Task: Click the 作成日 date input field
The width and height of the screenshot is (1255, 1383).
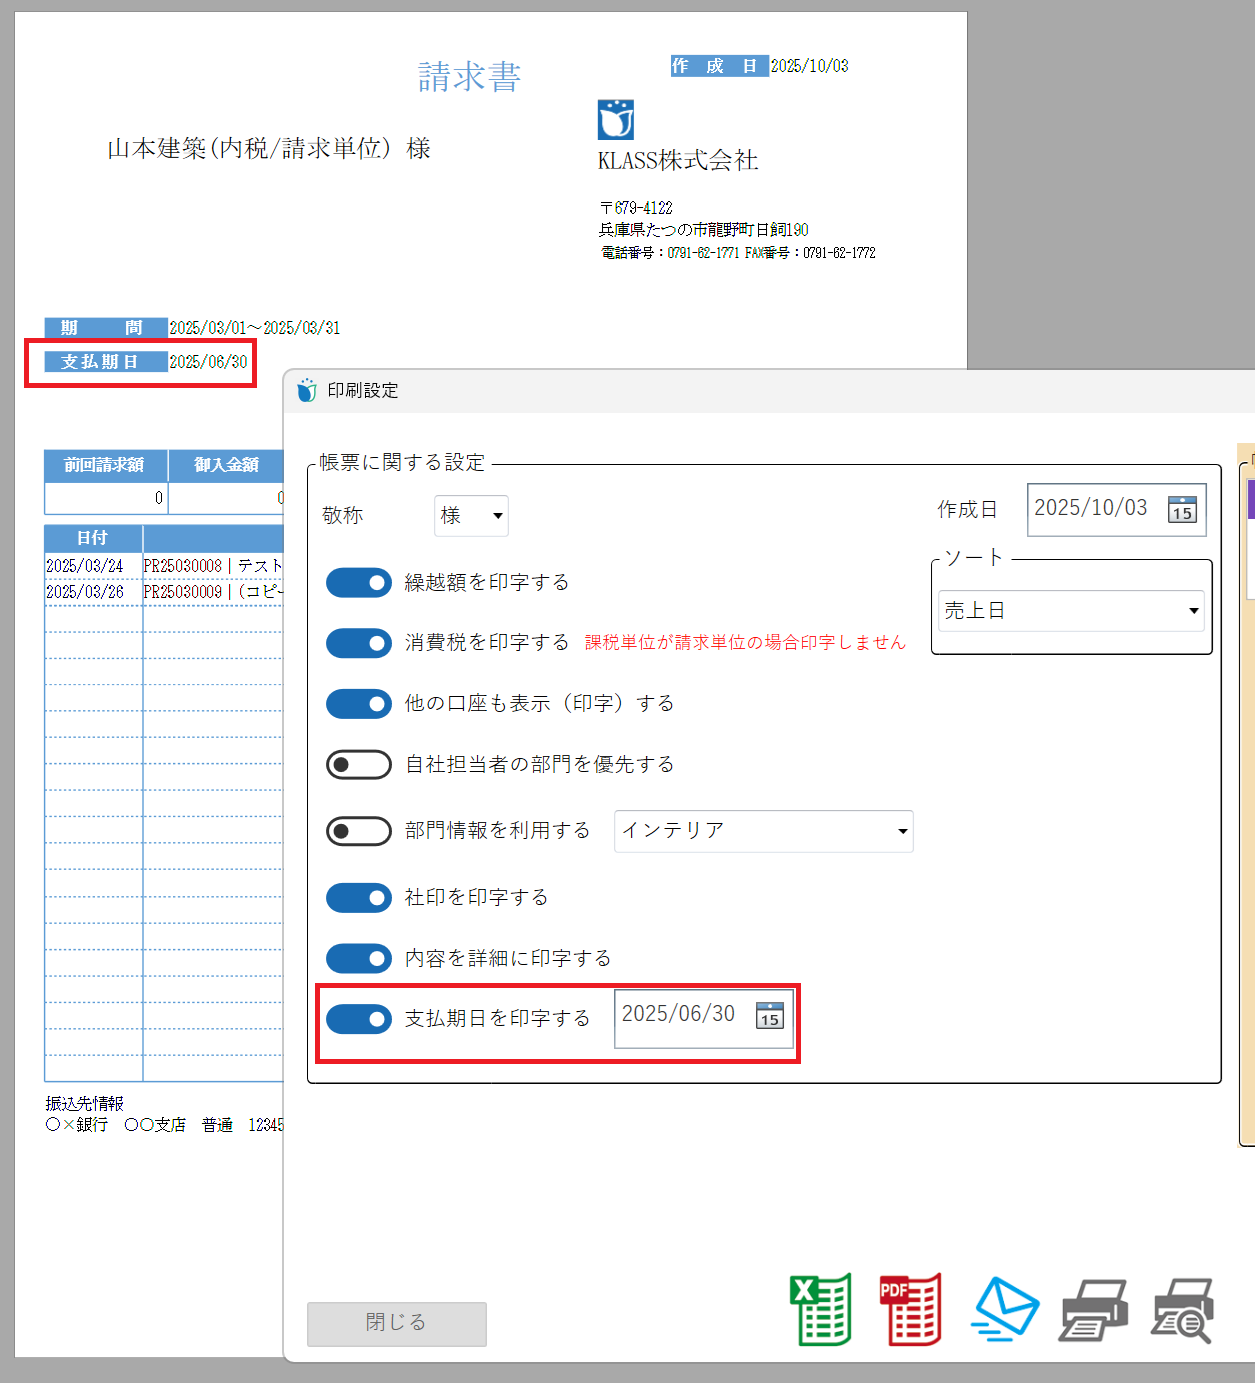Action: (1092, 509)
